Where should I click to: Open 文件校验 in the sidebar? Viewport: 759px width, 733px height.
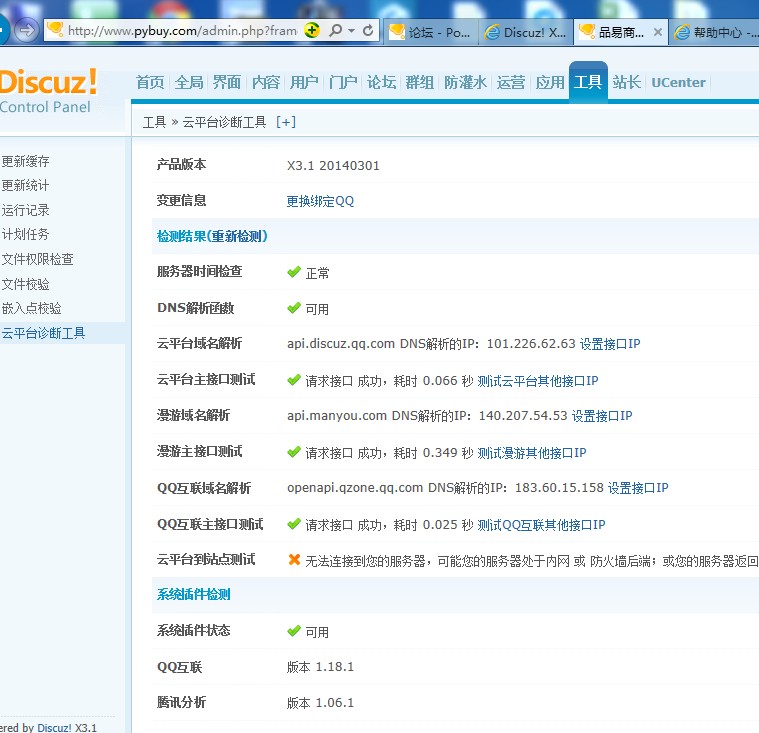(25, 284)
